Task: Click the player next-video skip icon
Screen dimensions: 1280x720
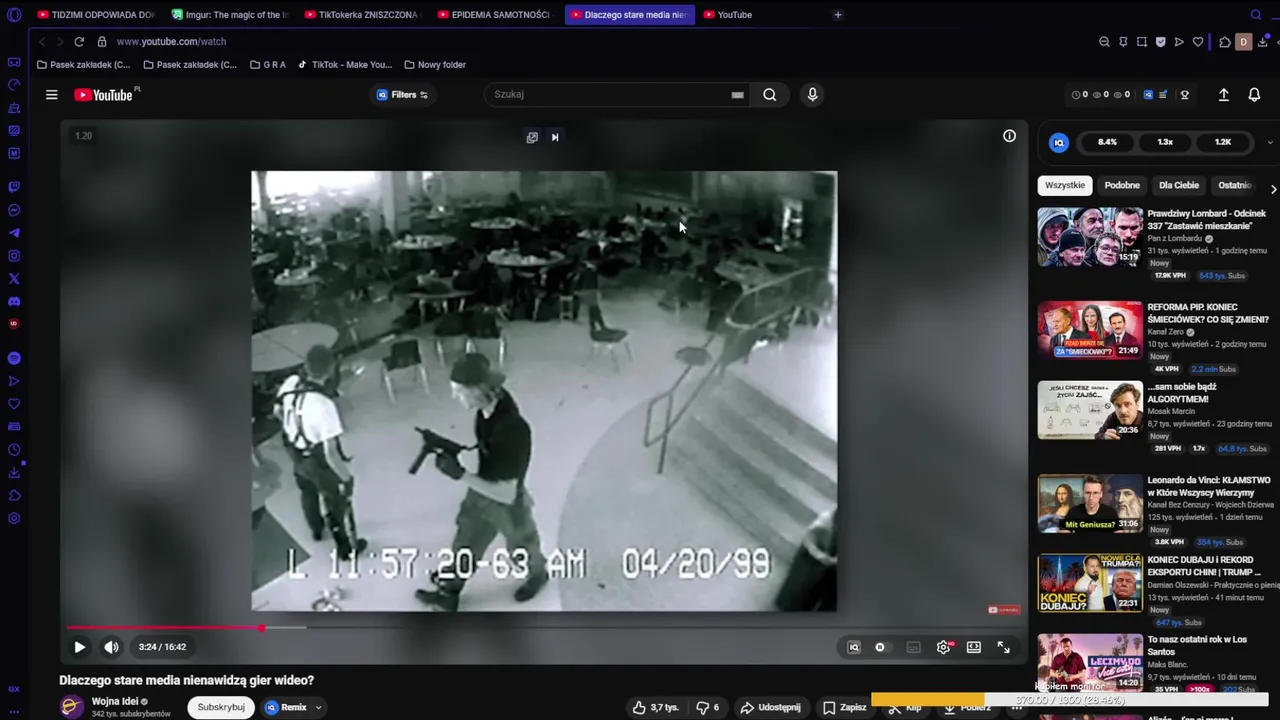Action: 555,137
